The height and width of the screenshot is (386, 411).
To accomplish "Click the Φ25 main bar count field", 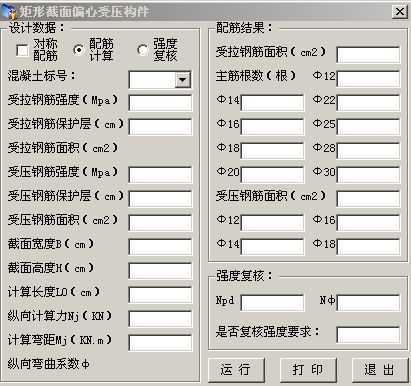I will click(x=368, y=127).
